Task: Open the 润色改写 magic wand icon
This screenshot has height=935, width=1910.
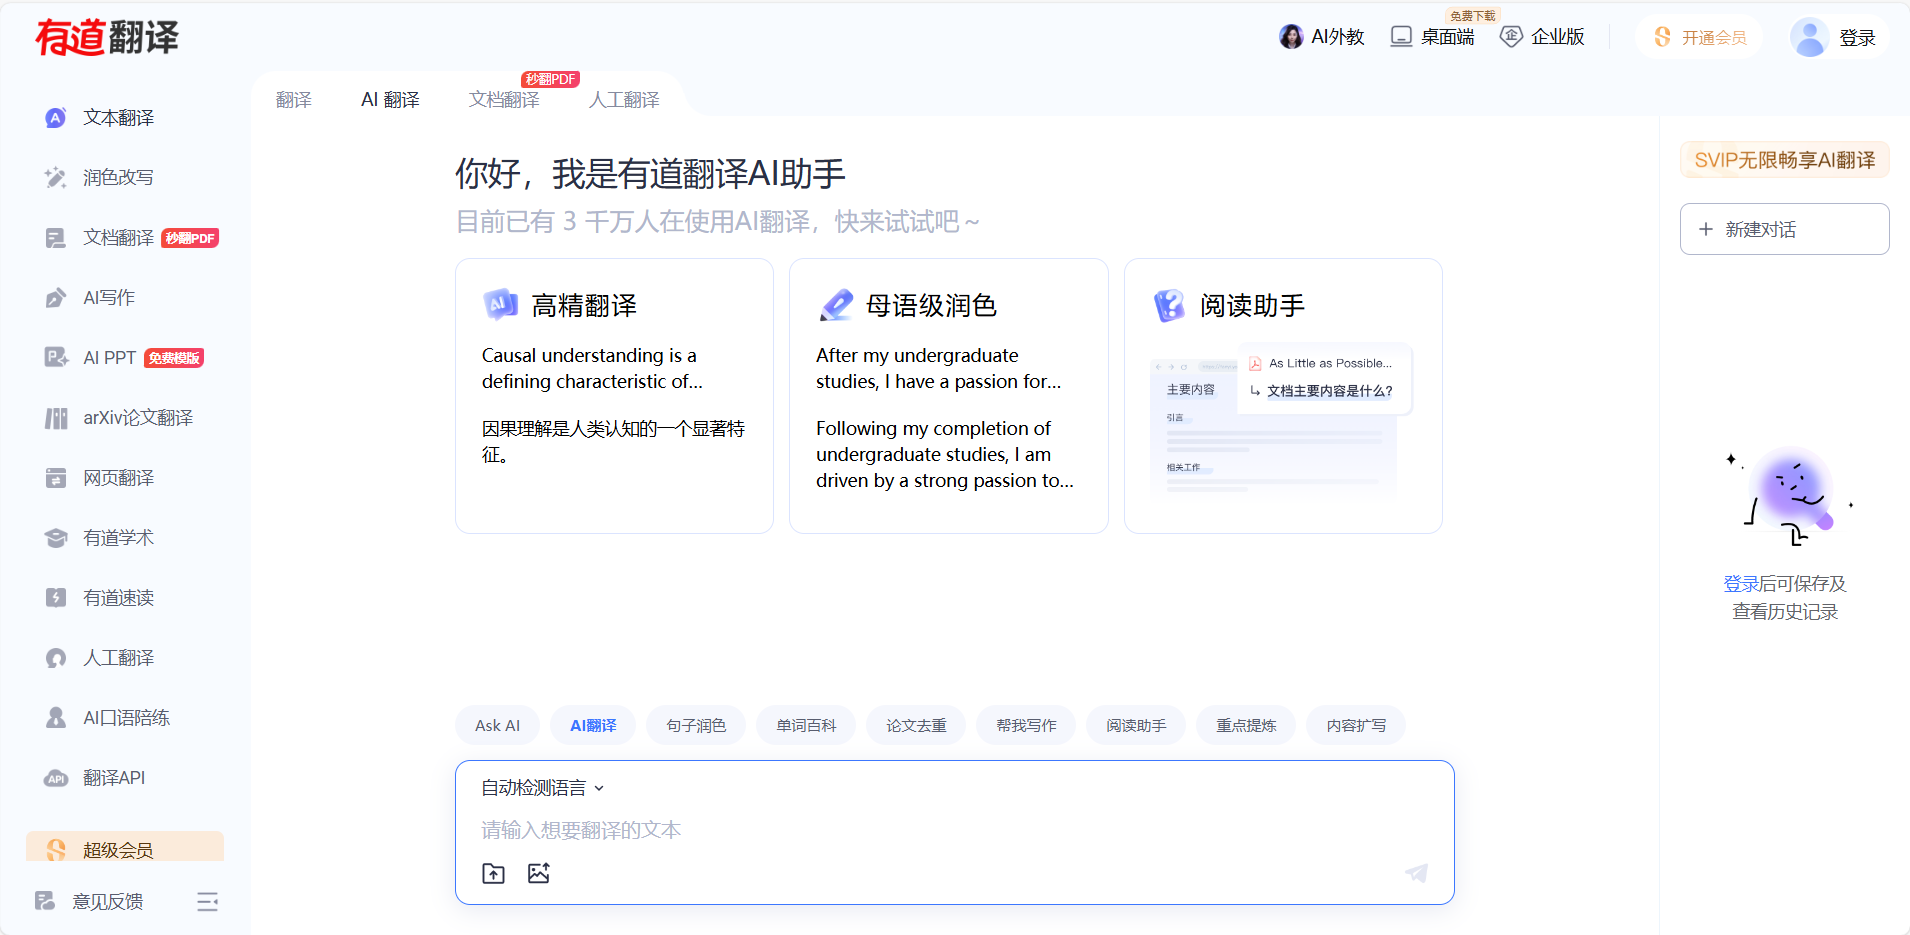Action: point(56,178)
